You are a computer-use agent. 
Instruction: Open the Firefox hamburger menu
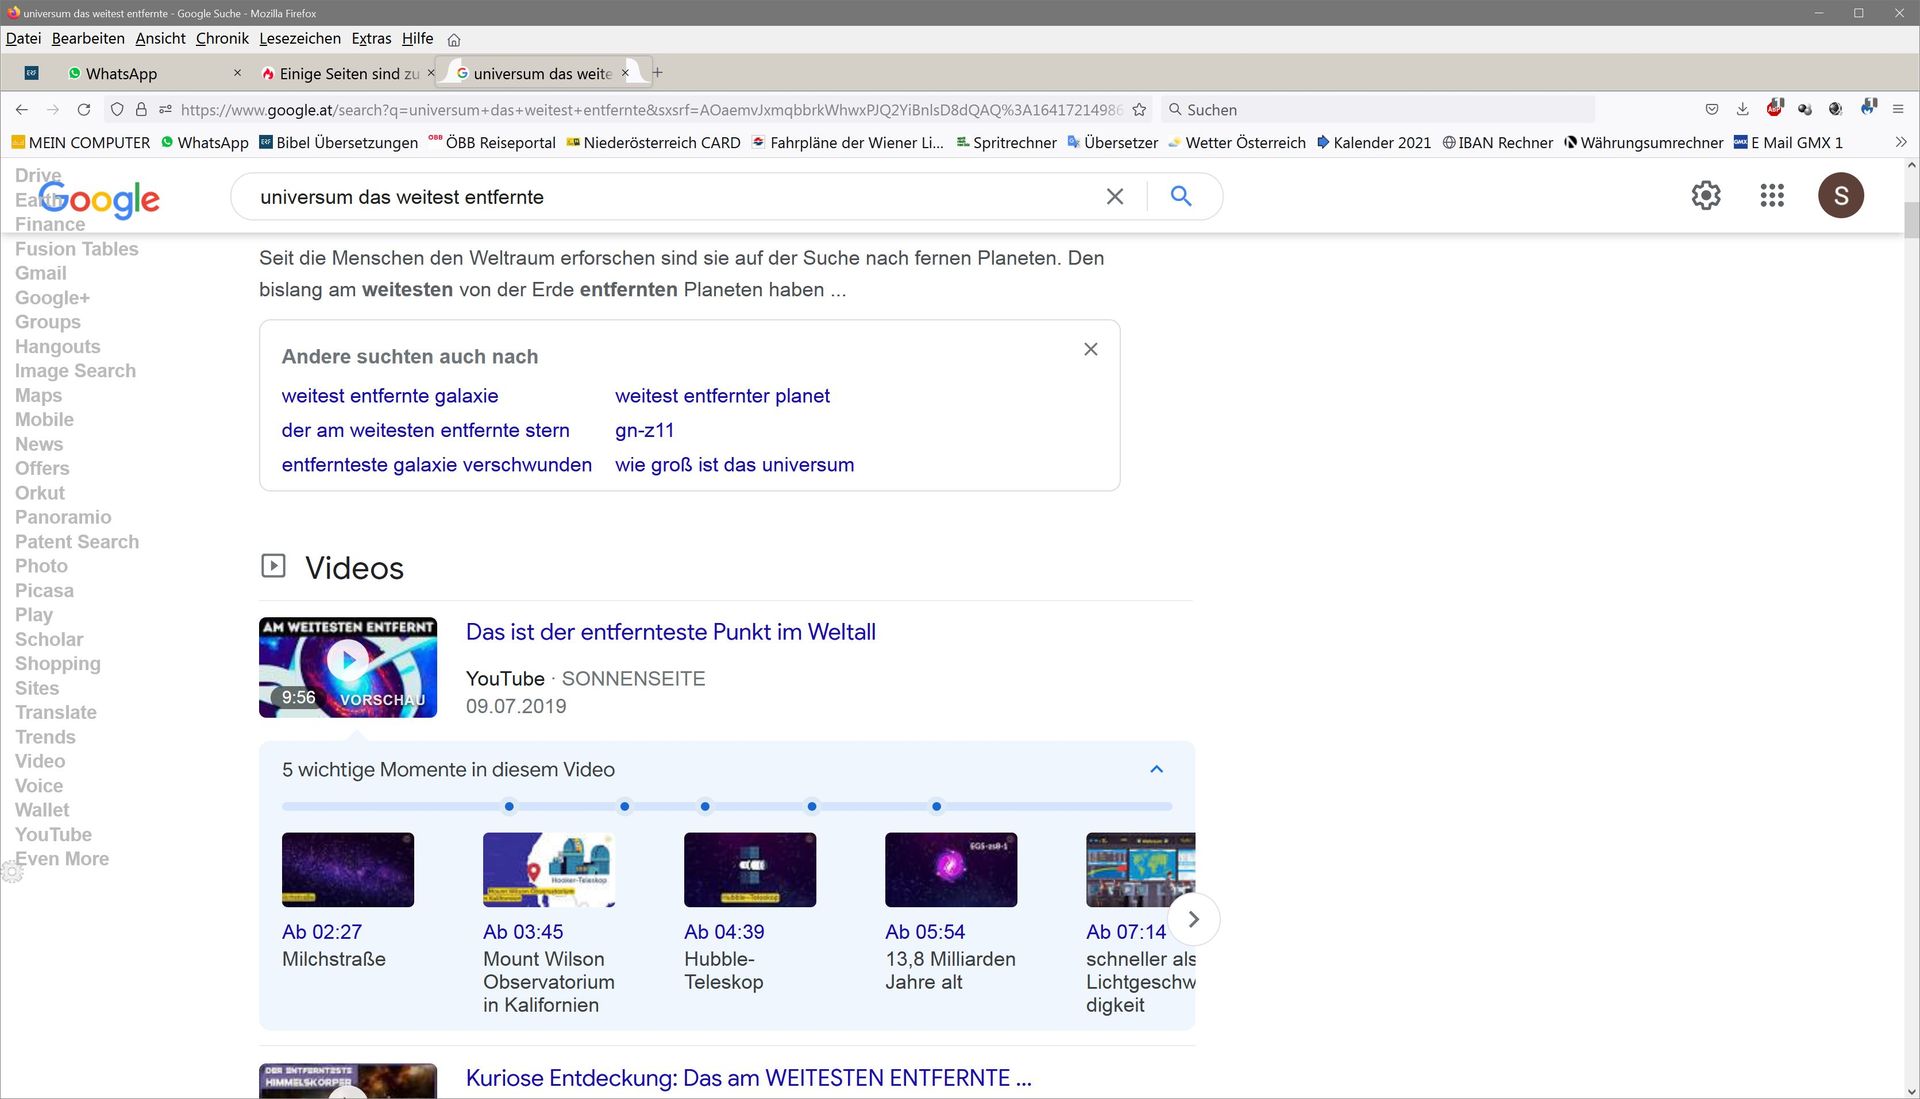[1898, 109]
